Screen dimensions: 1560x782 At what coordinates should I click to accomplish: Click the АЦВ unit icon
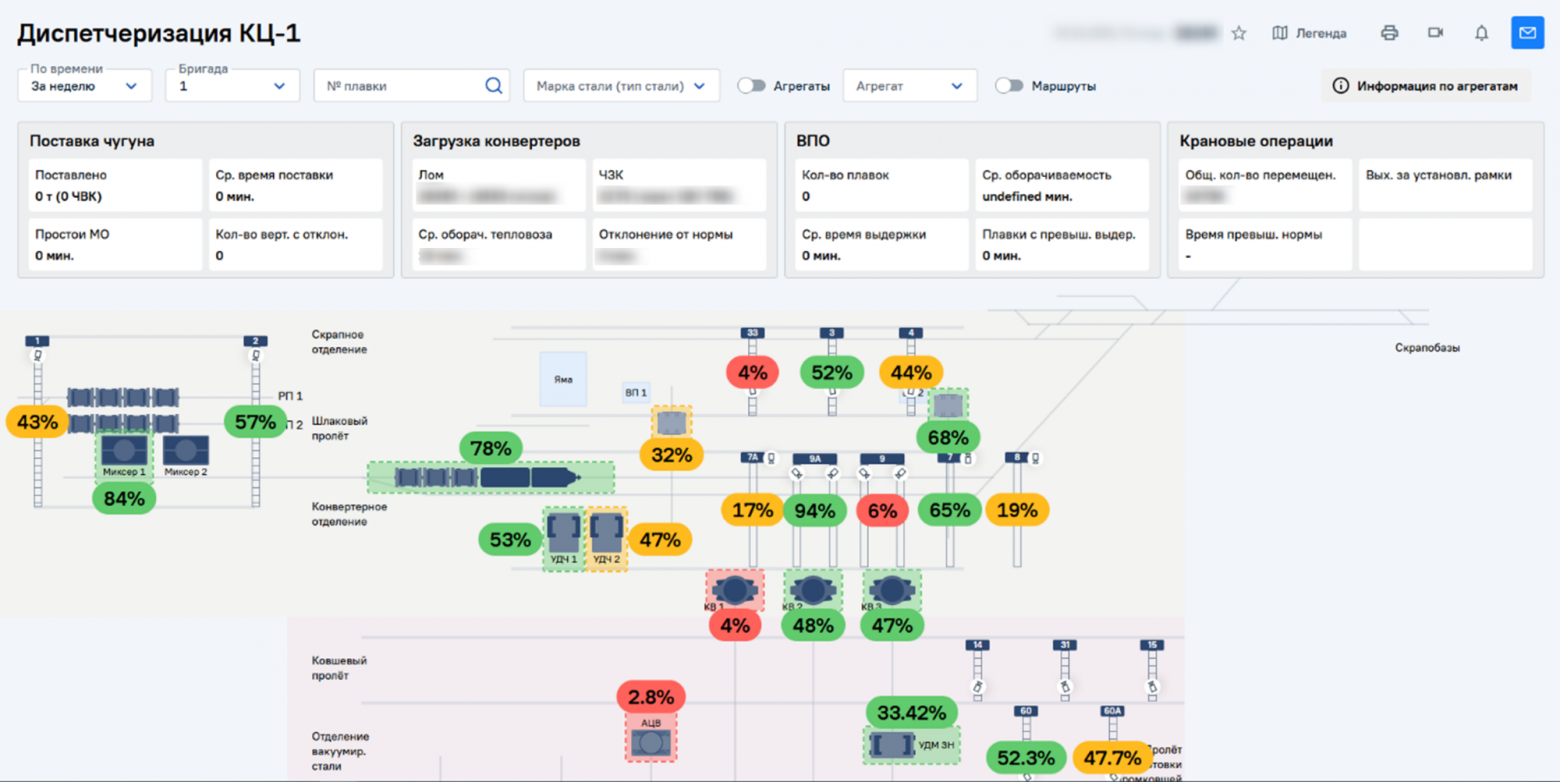pos(651,743)
